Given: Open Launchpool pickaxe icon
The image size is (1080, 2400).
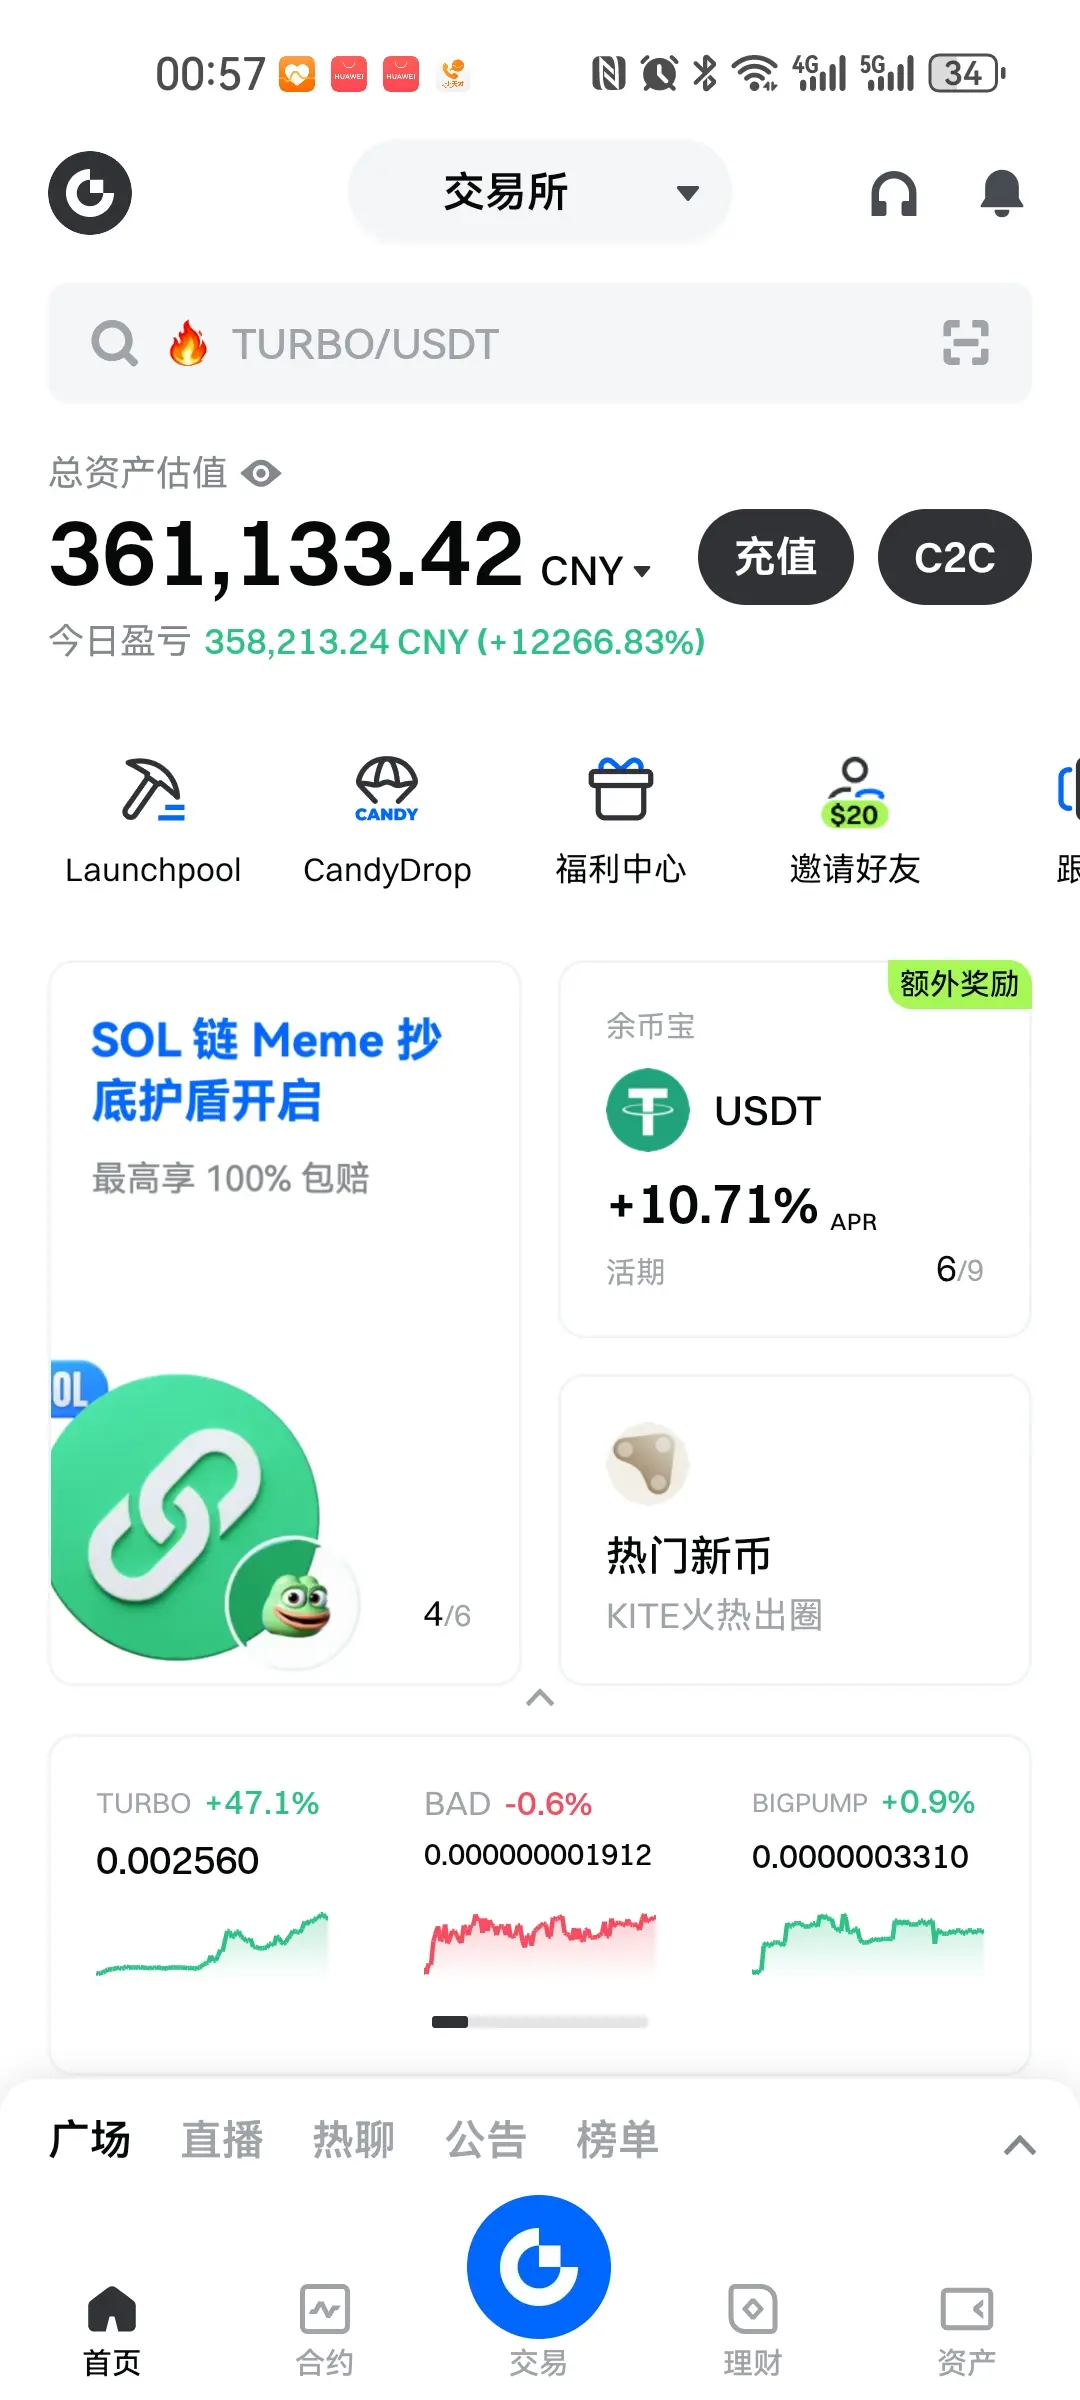Looking at the screenshot, I should tap(153, 789).
